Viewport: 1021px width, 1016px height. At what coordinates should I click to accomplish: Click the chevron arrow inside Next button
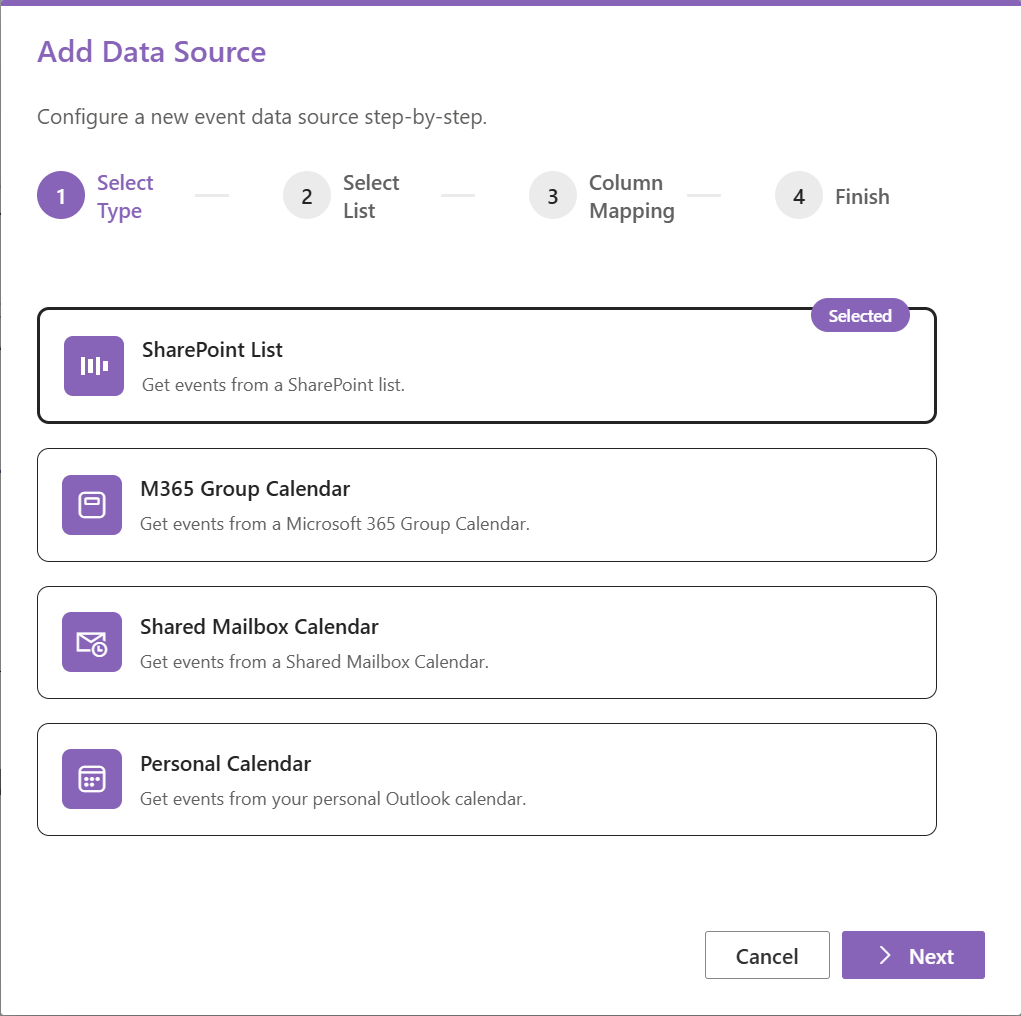coord(884,956)
